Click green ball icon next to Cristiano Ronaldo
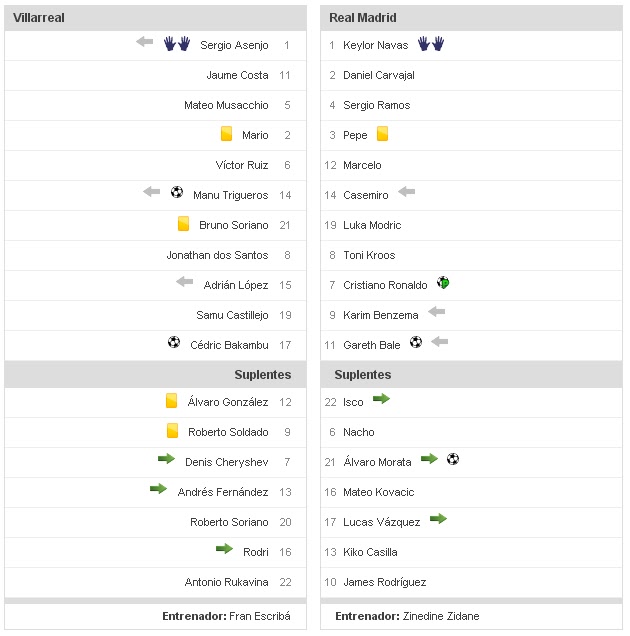 coord(443,283)
